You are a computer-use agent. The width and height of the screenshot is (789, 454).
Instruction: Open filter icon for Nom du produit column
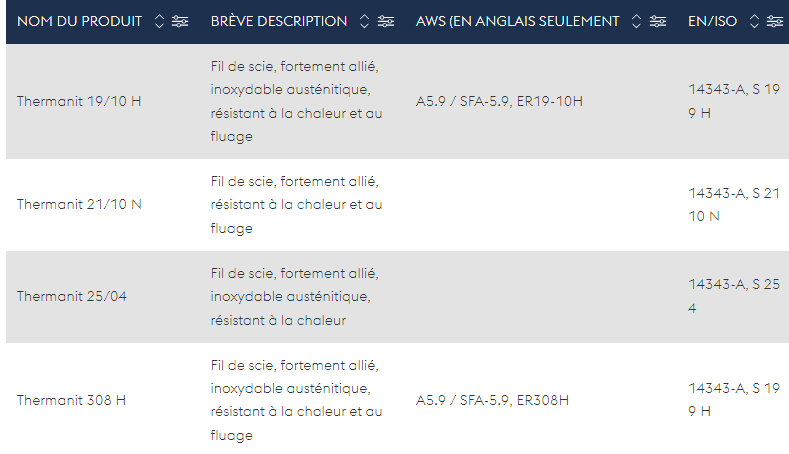tap(180, 21)
